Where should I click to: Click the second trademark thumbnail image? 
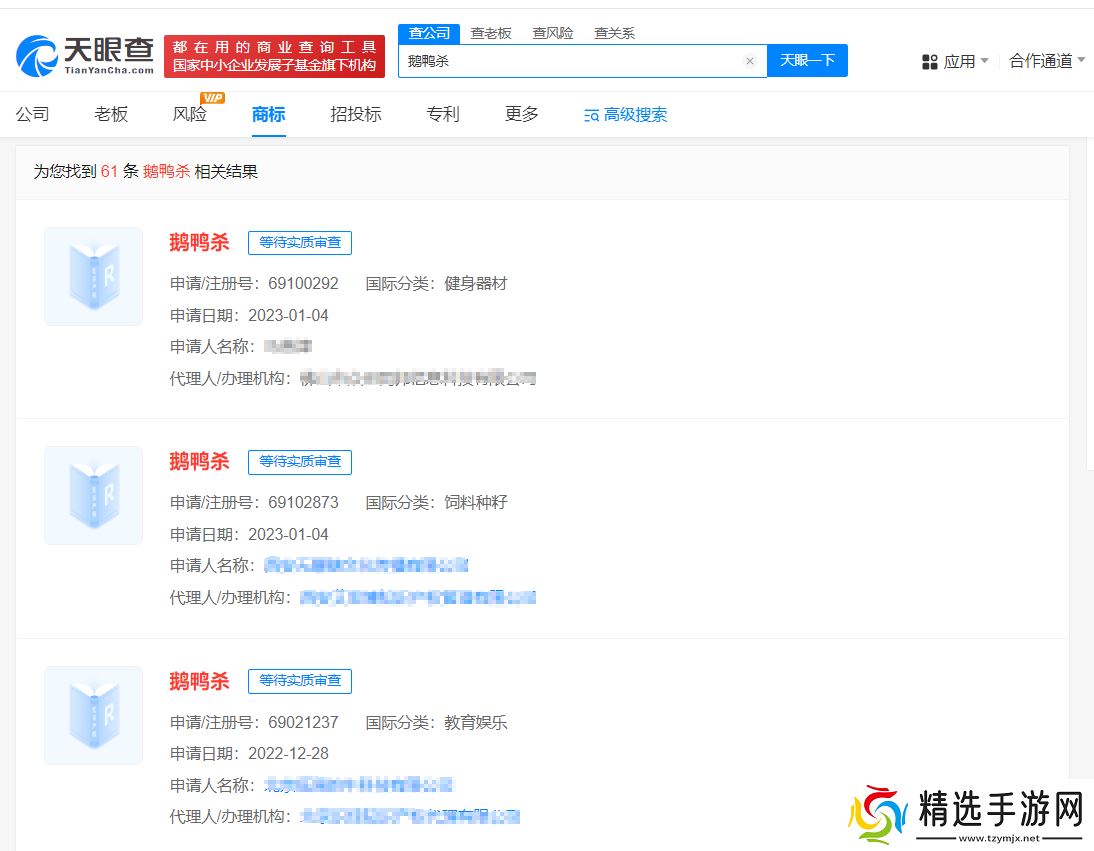(93, 495)
